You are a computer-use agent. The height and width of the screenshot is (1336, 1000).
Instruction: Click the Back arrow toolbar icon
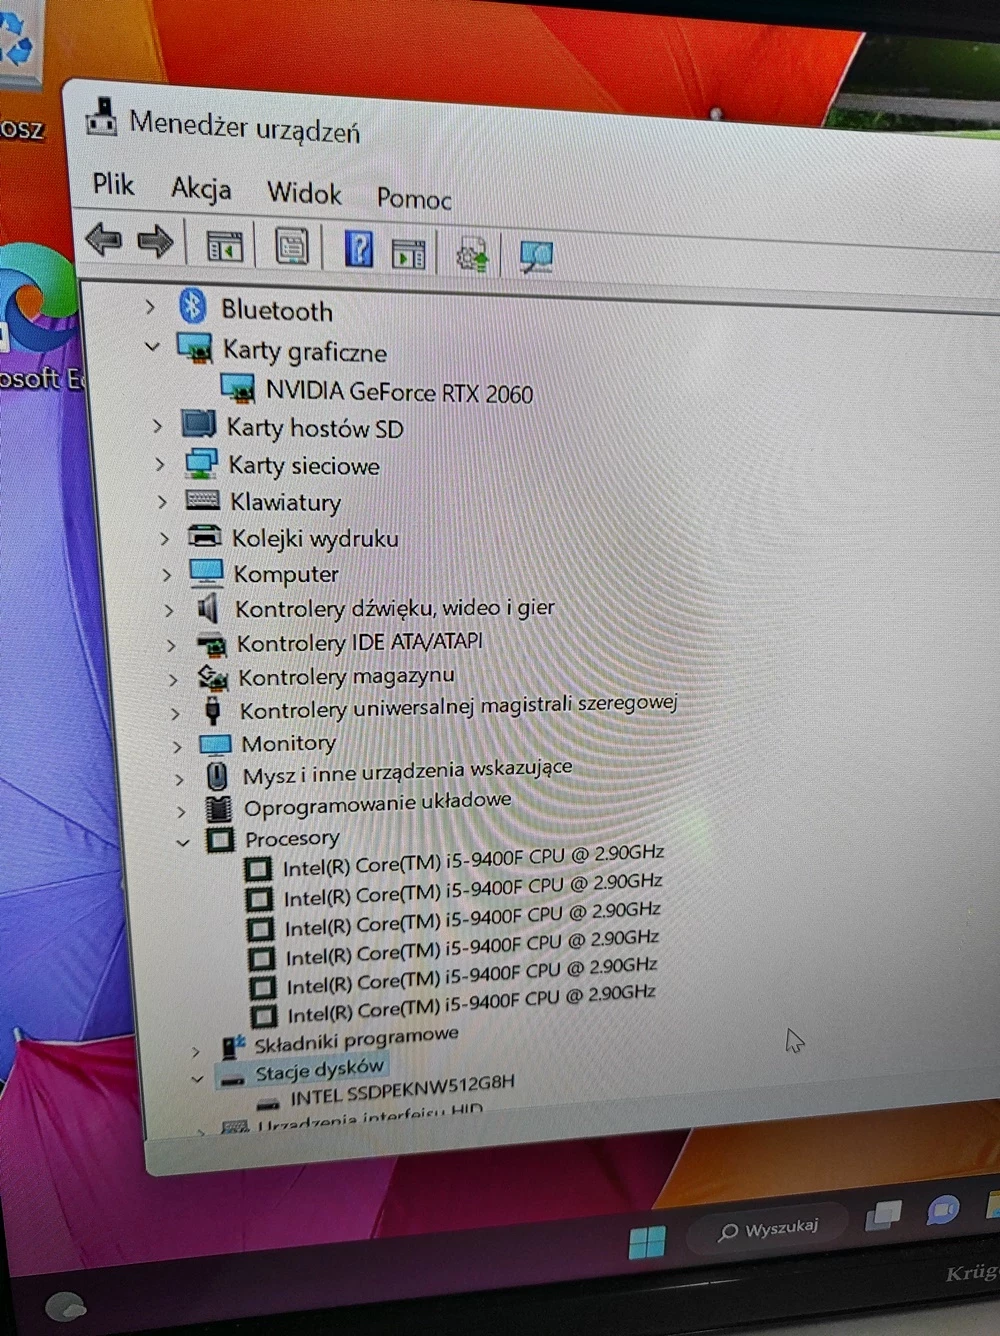coord(103,239)
